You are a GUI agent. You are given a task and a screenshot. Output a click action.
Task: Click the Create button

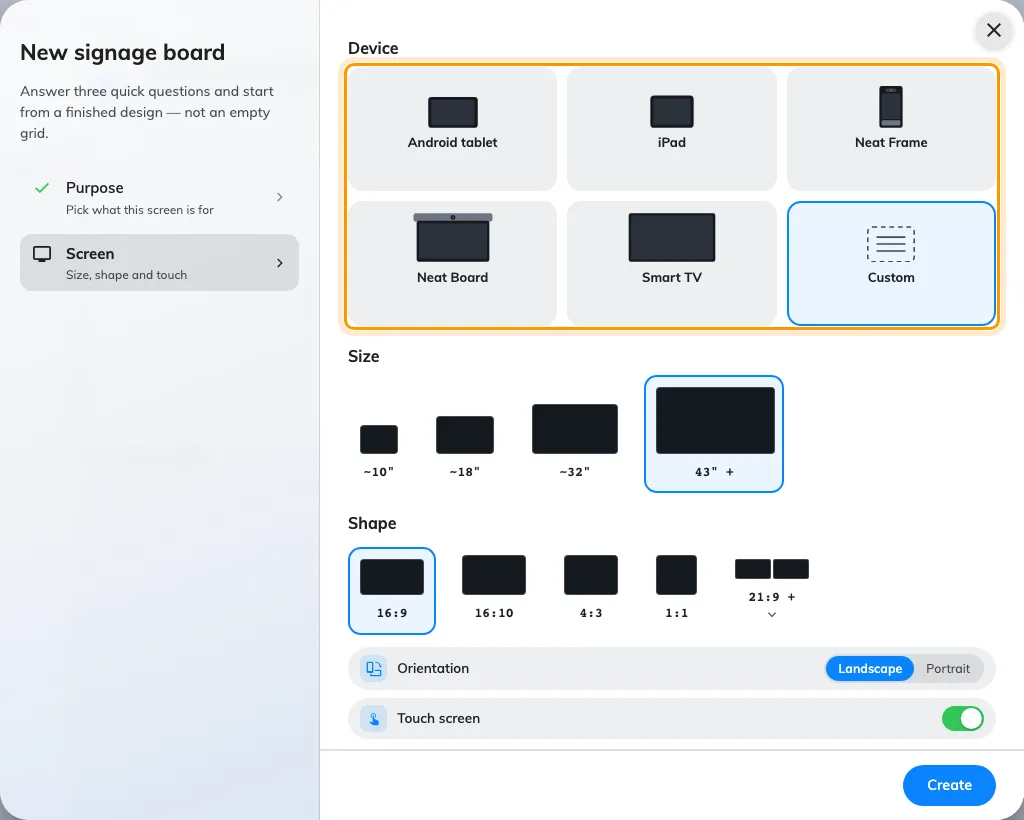[949, 785]
